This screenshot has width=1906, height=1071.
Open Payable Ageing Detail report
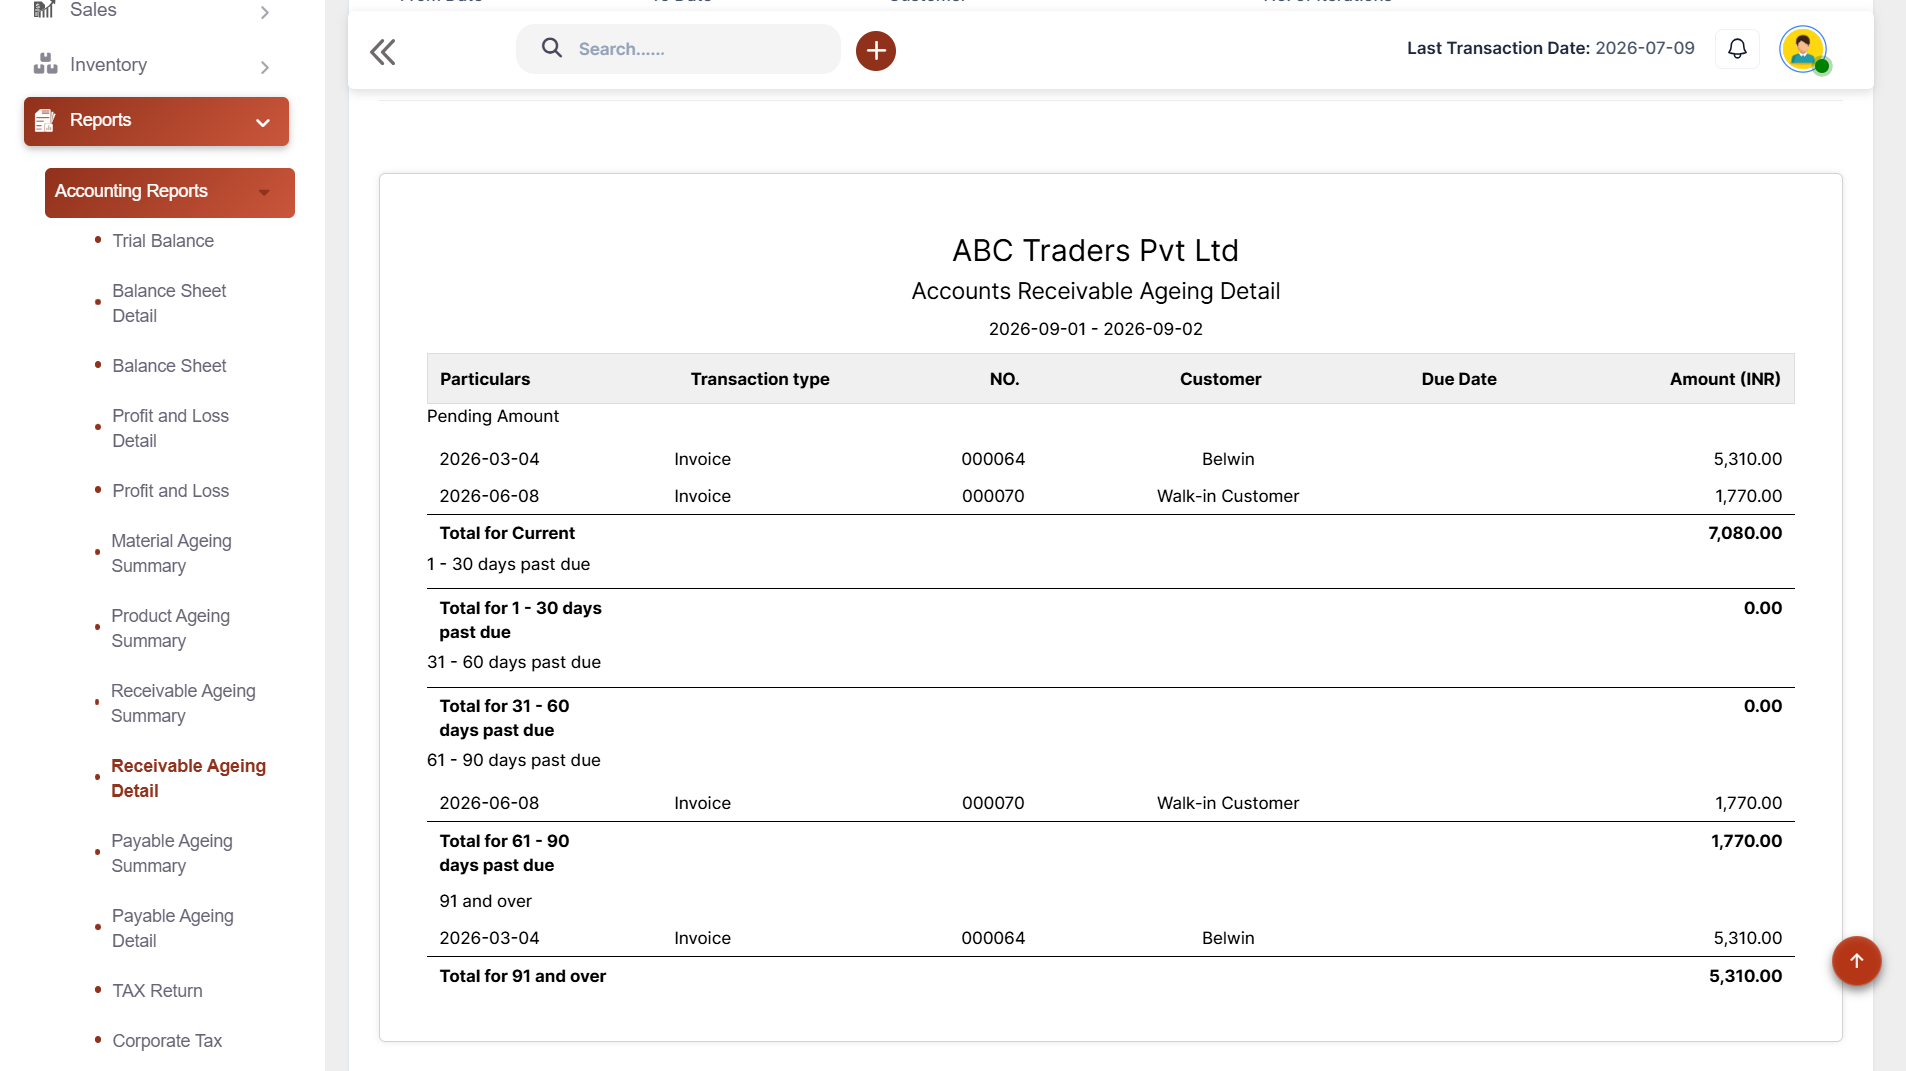[172, 928]
